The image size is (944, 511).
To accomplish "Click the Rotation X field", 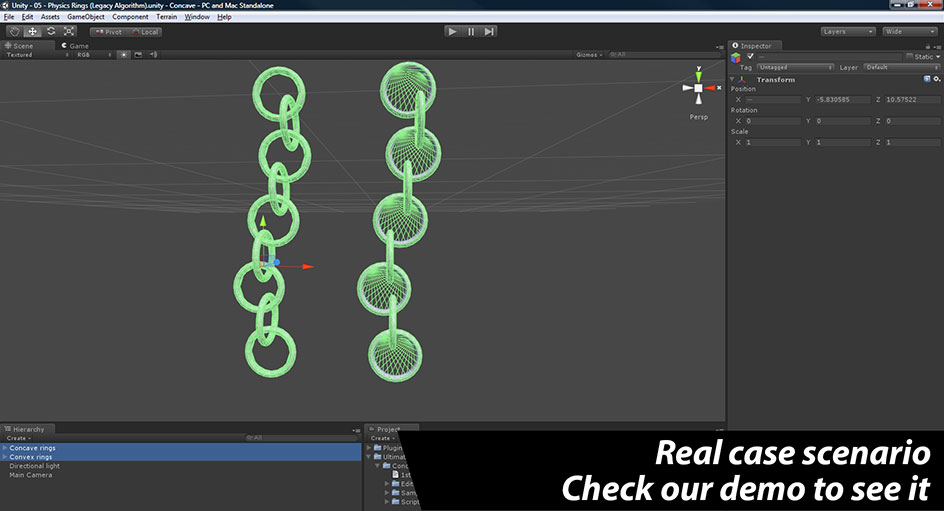I will (773, 121).
